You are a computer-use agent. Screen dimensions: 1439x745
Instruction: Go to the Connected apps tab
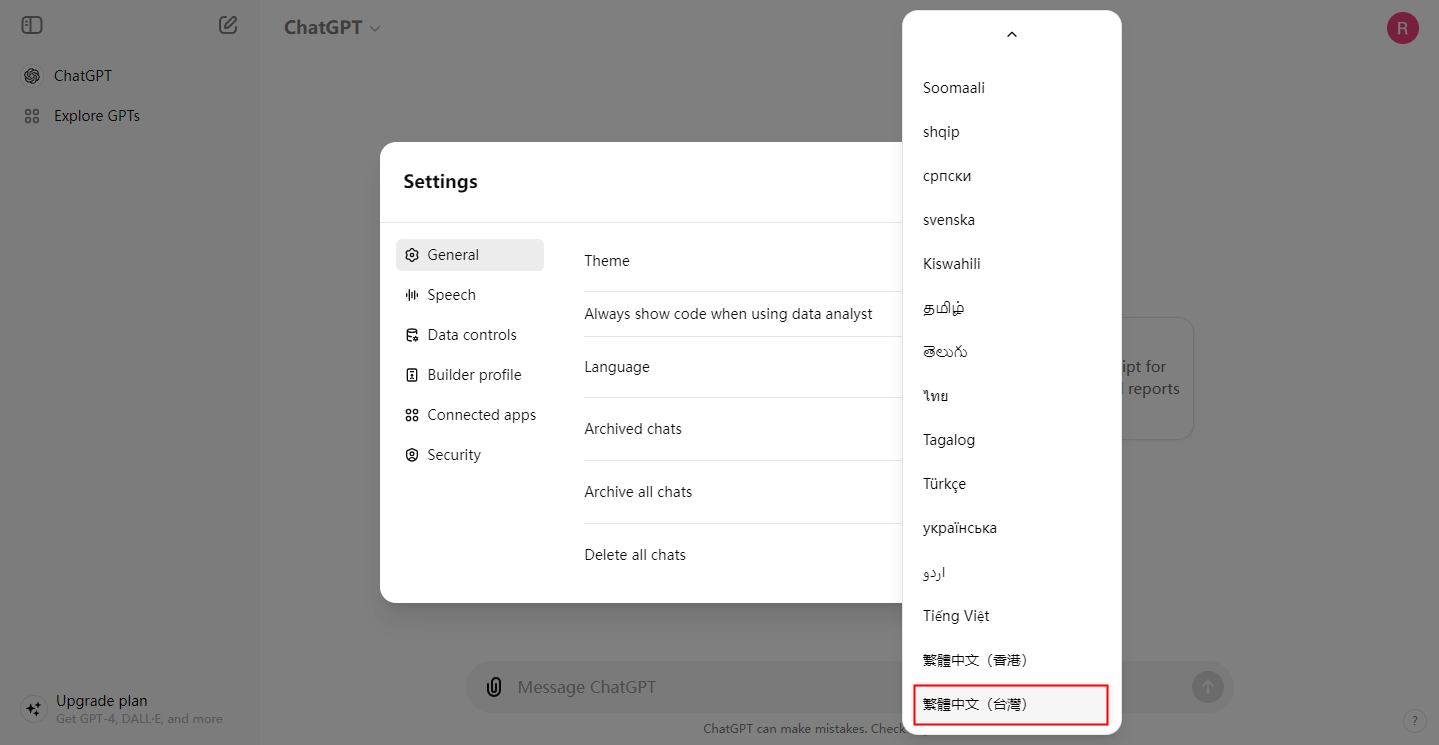[470, 415]
